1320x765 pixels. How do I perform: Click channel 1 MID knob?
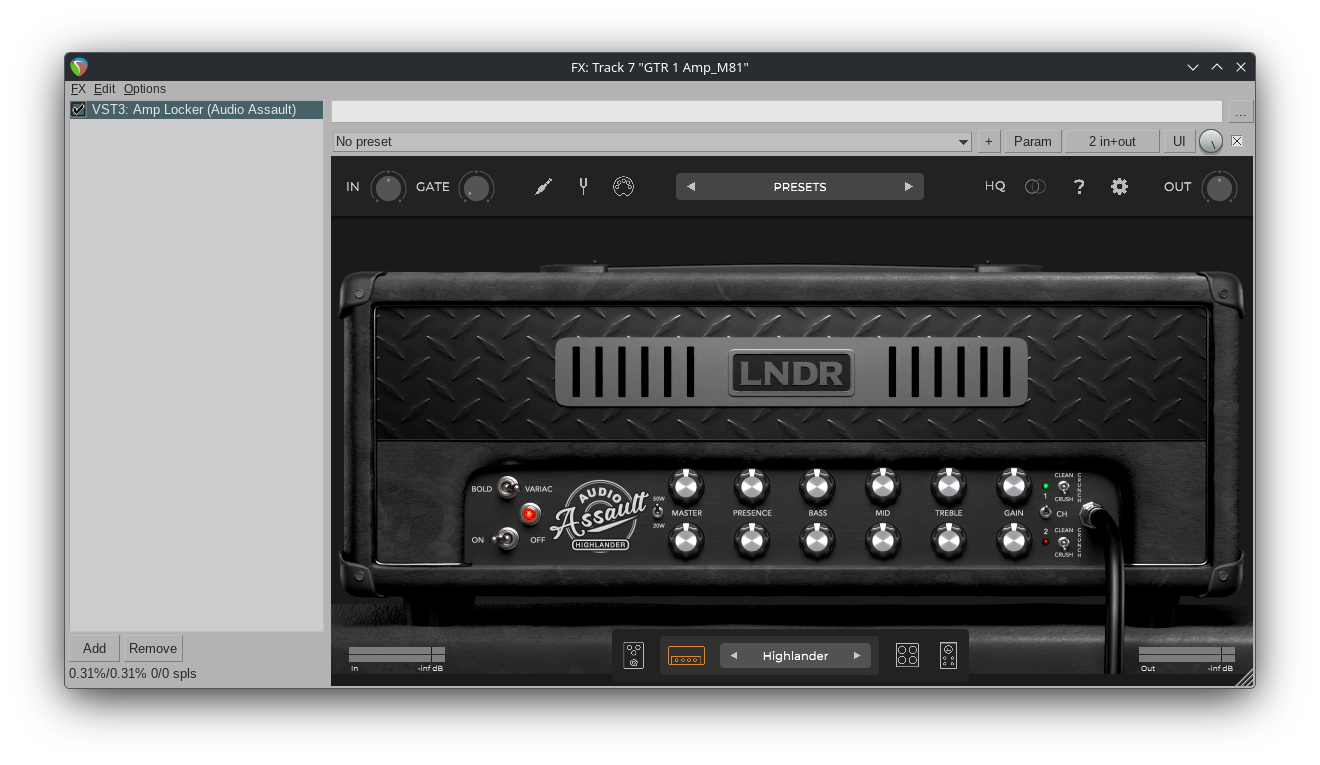pos(882,486)
